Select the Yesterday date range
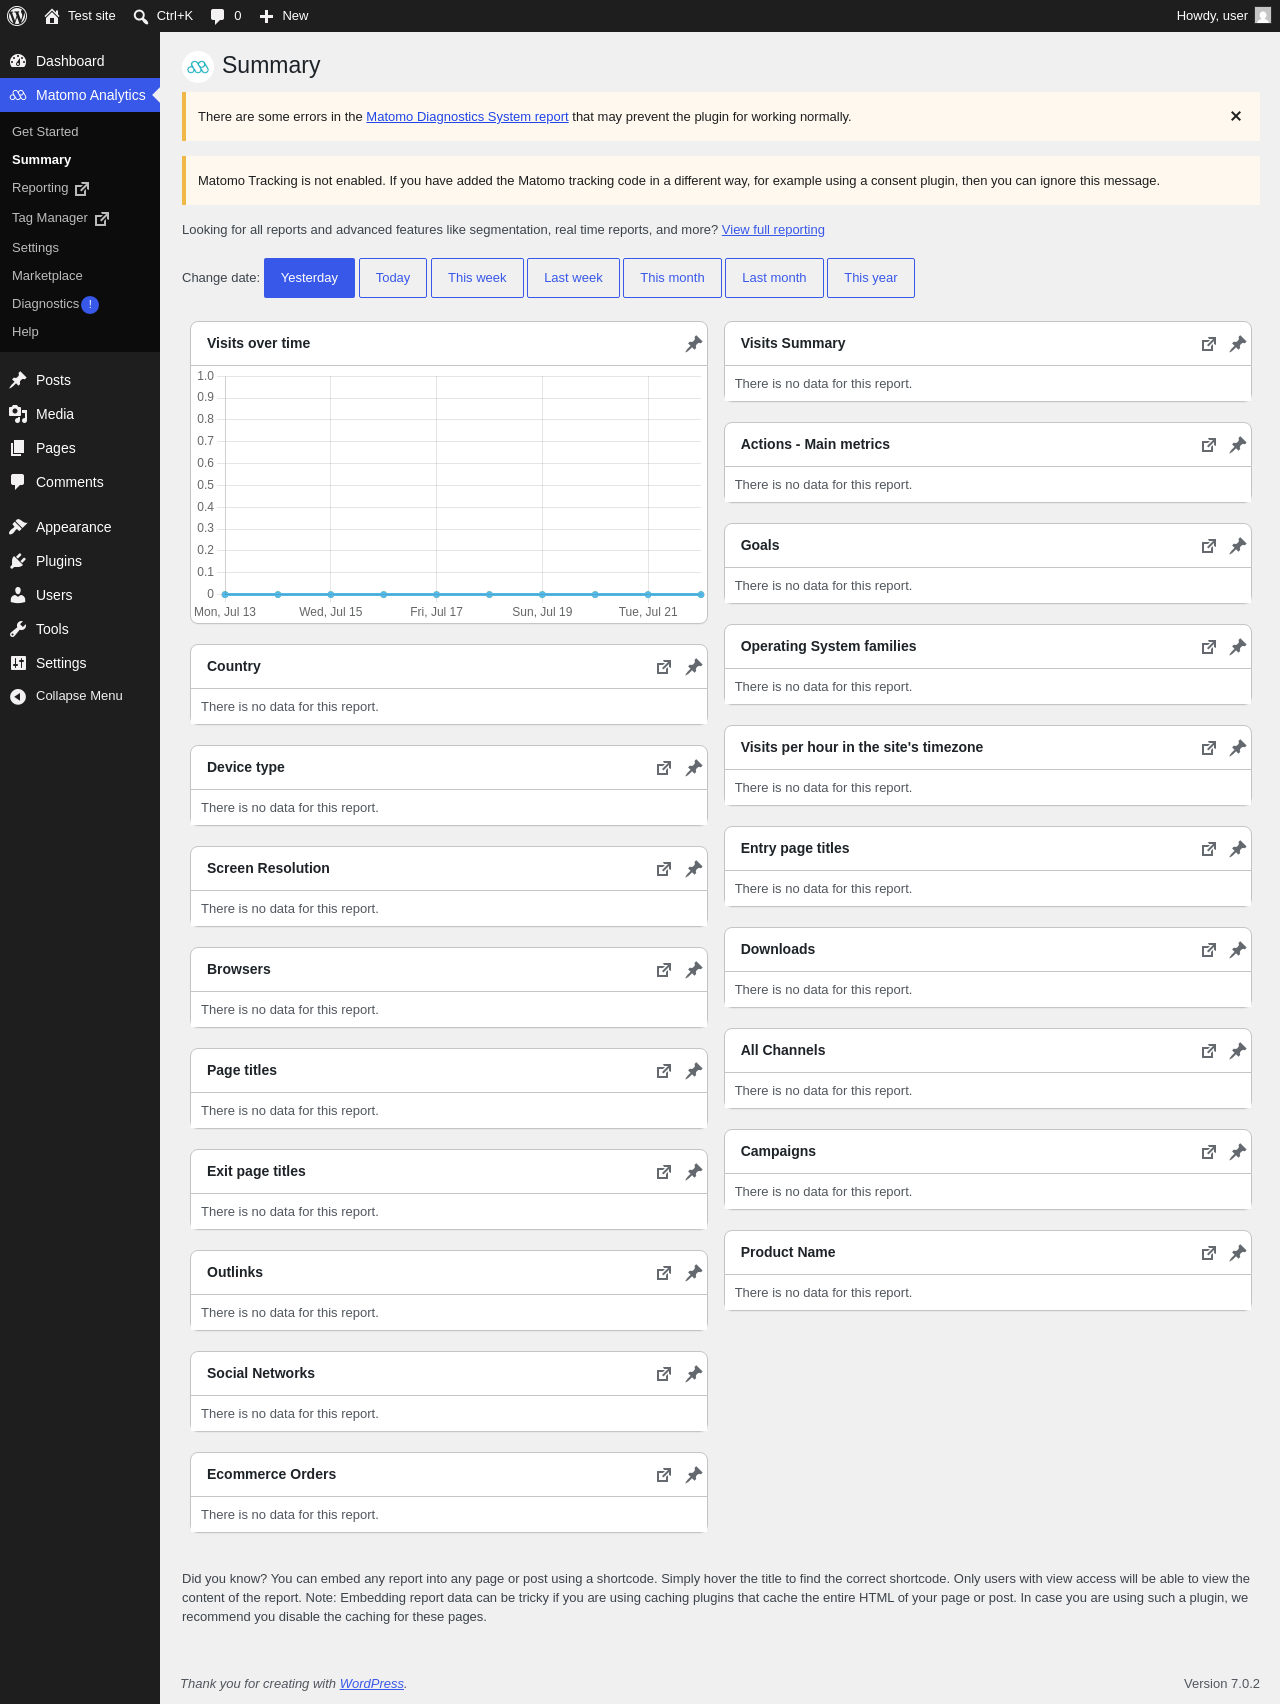This screenshot has height=1704, width=1280. (x=309, y=278)
